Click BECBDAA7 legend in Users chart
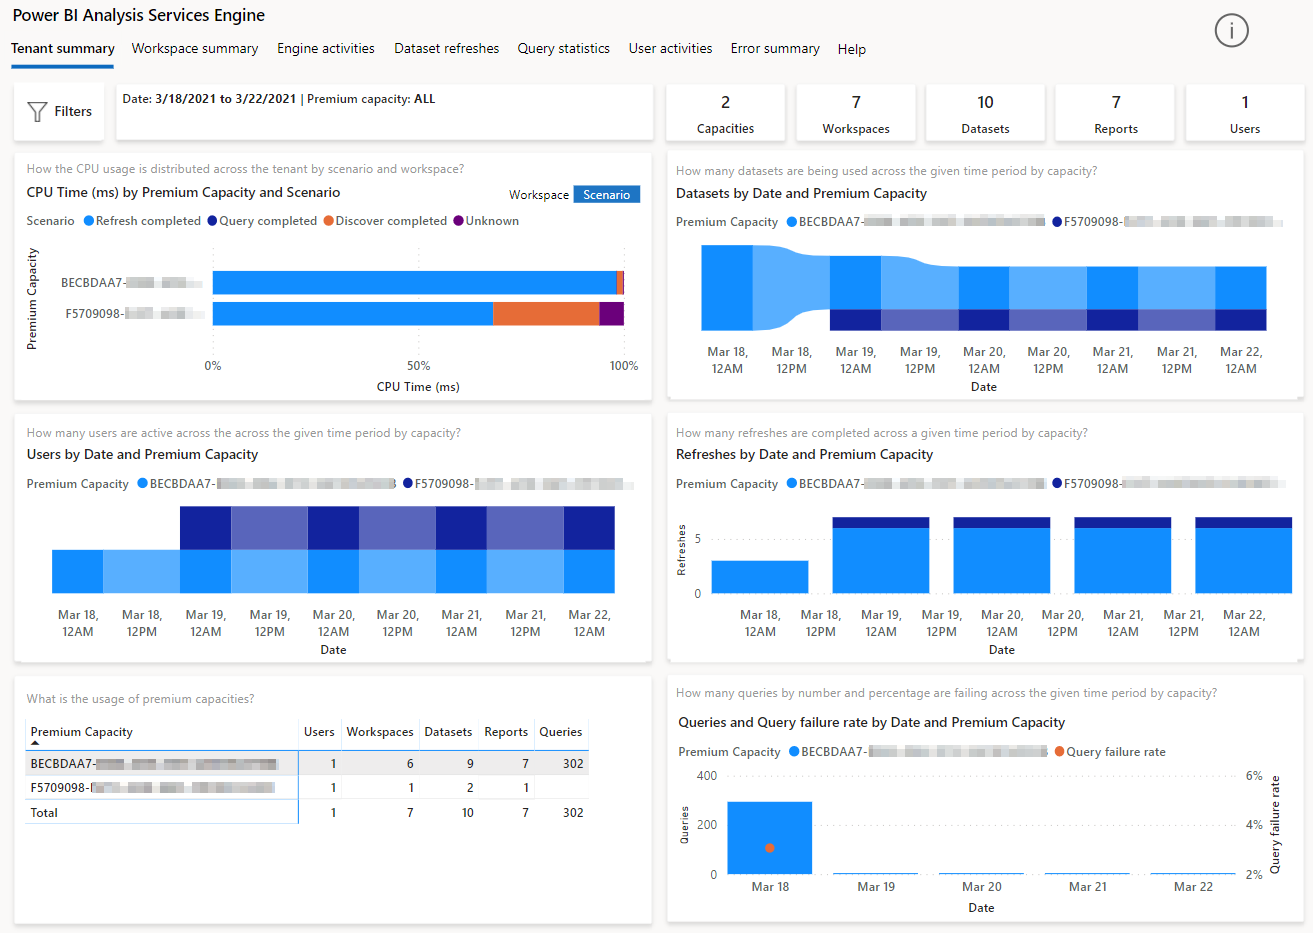Viewport: 1313px width, 933px height. (267, 484)
